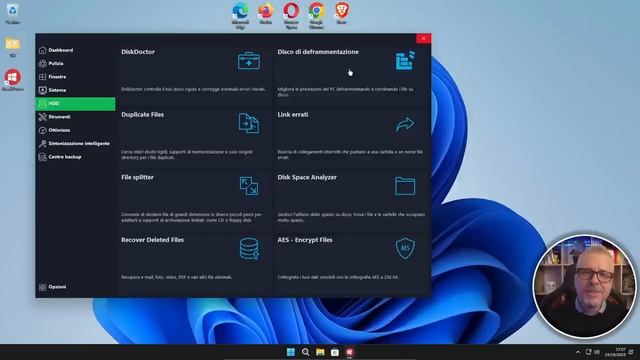Click the Centro backup icon
Viewport: 640px width, 360px height.
tap(42, 157)
